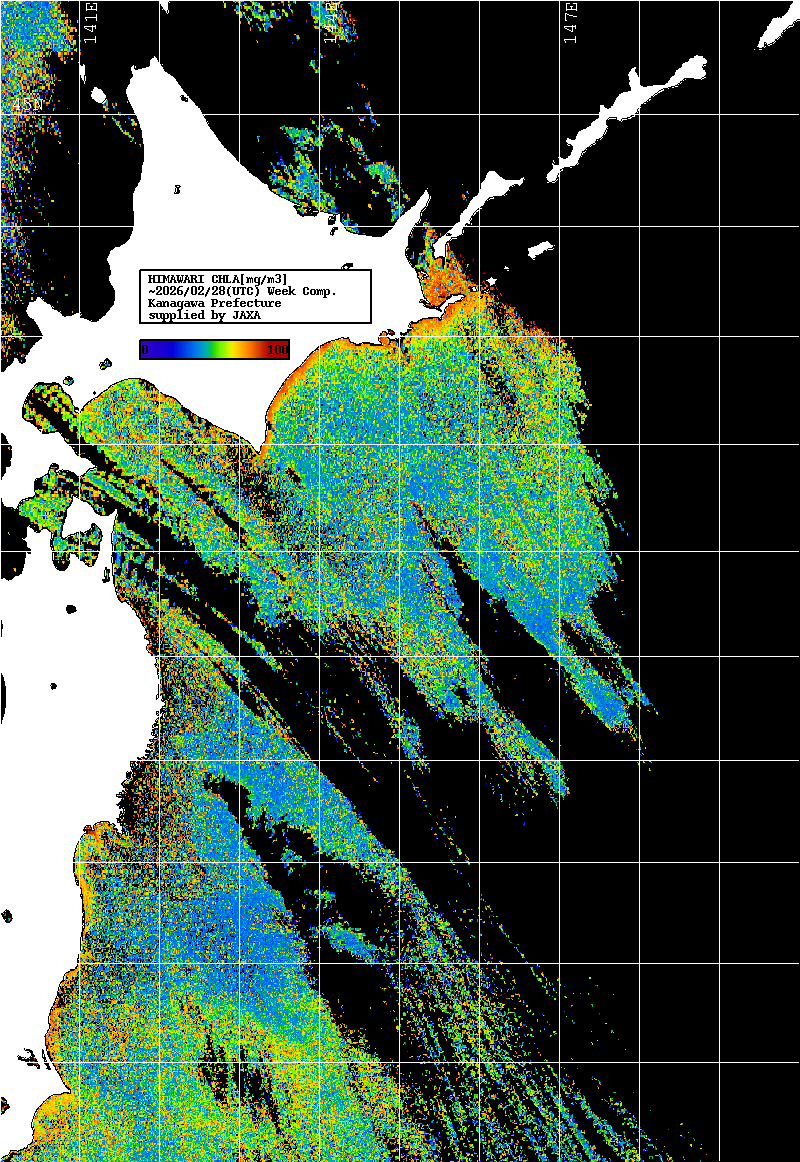
Task: Select the HIMAWARI CHLA[mg/m3] title text
Action: [218, 278]
